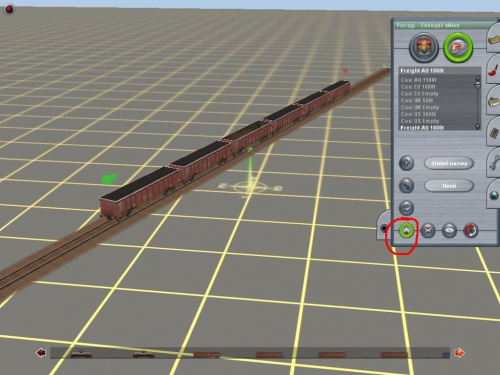500x375 pixels.
Task: Select the move train tool
Action: click(449, 230)
